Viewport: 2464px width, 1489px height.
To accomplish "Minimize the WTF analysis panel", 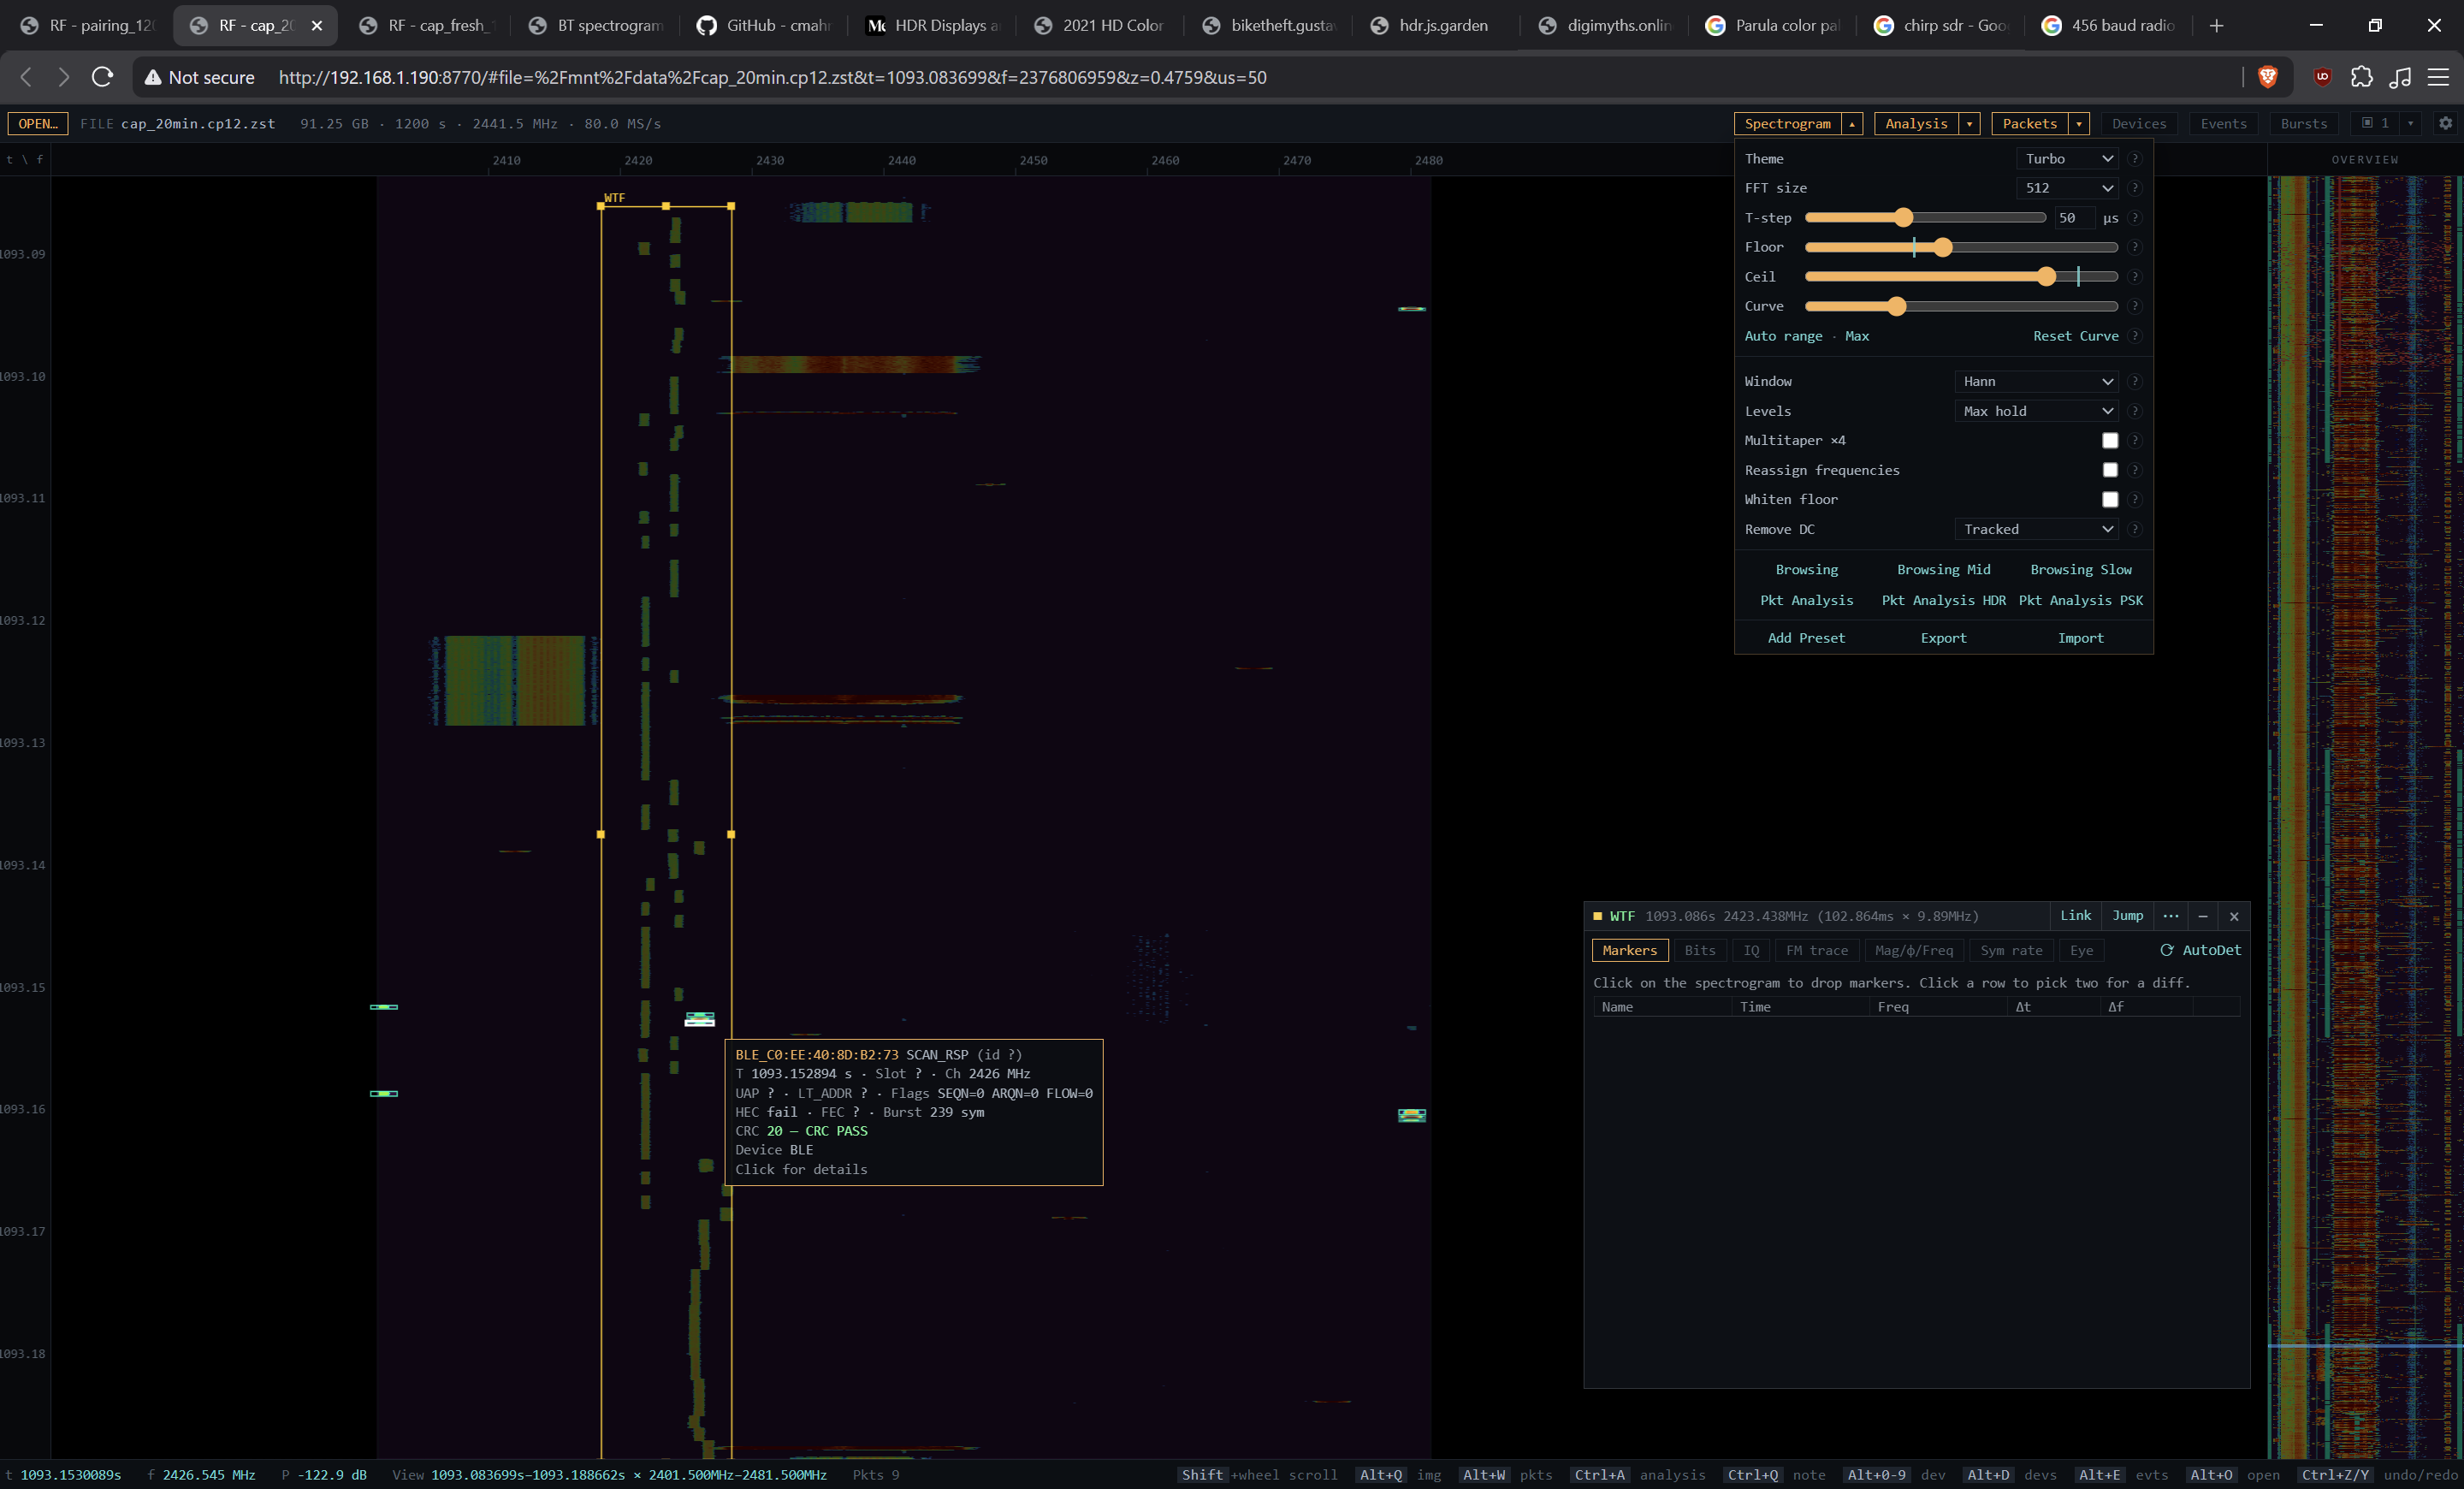I will click(2202, 916).
